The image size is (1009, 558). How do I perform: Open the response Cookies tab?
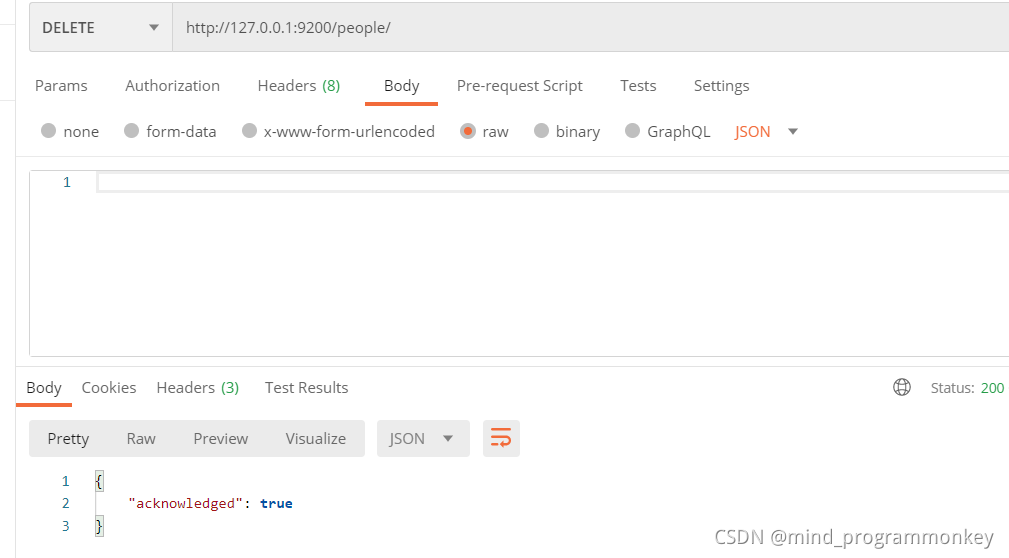coord(109,387)
